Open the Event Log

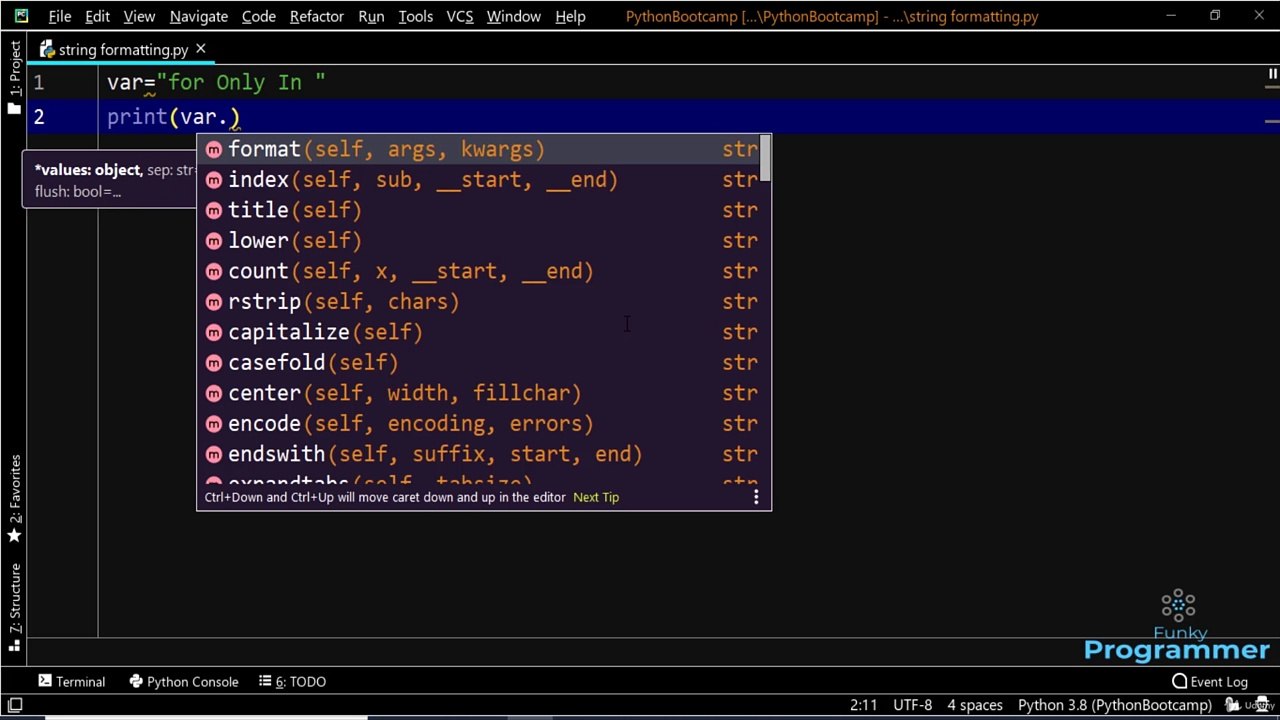coord(1210,681)
